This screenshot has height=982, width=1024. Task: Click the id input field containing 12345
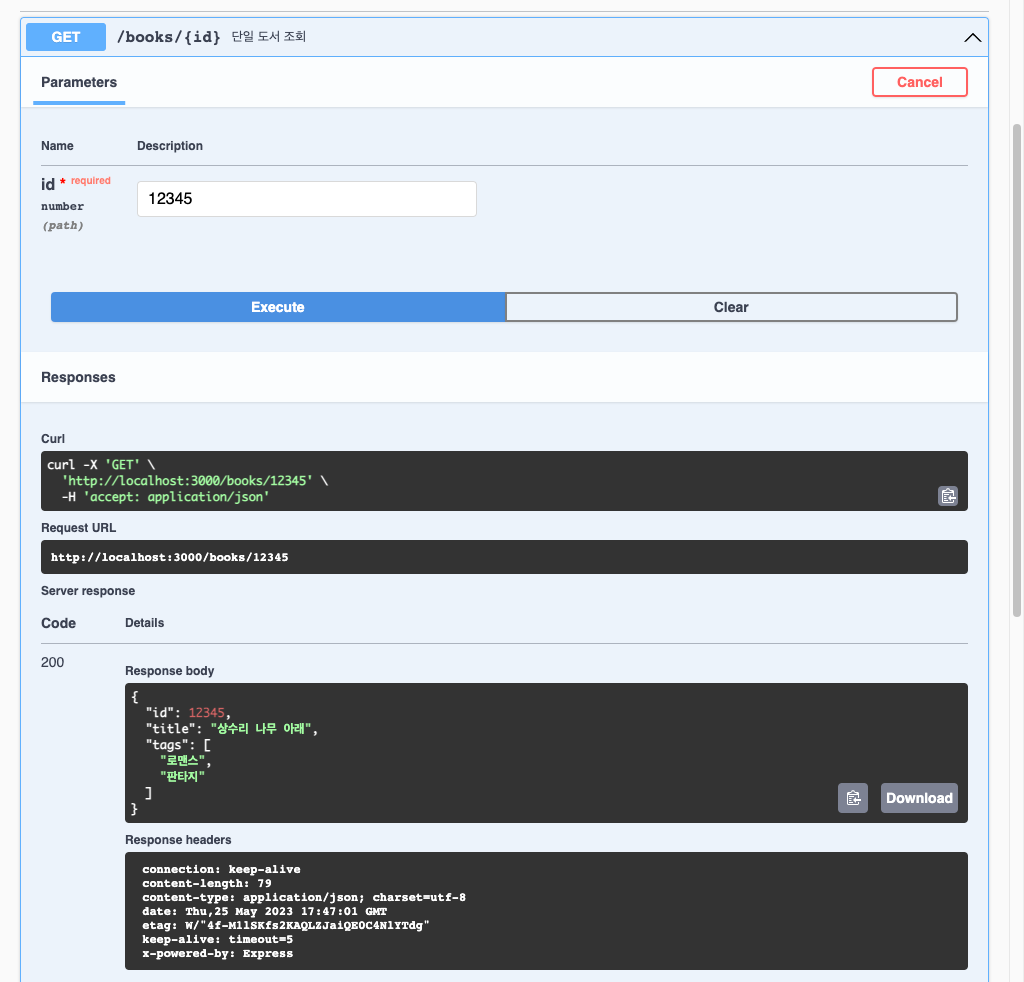click(306, 199)
